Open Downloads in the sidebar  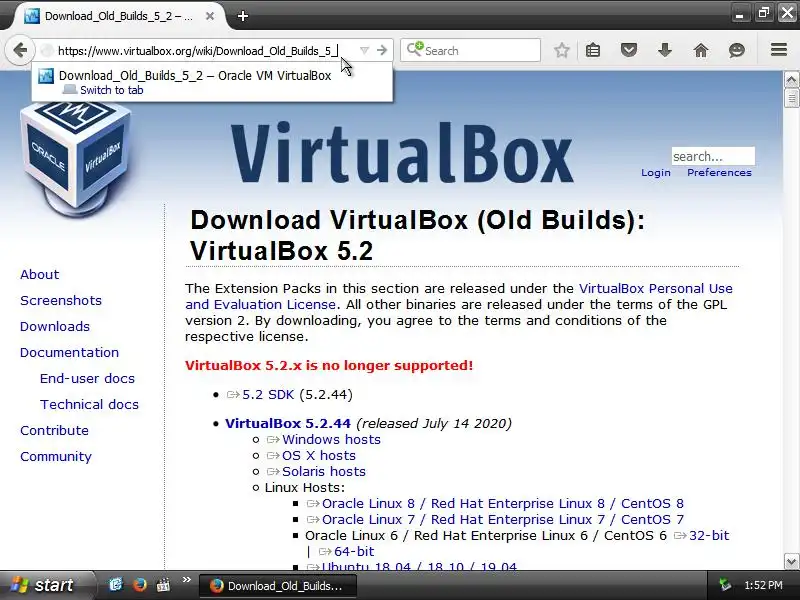[55, 327]
